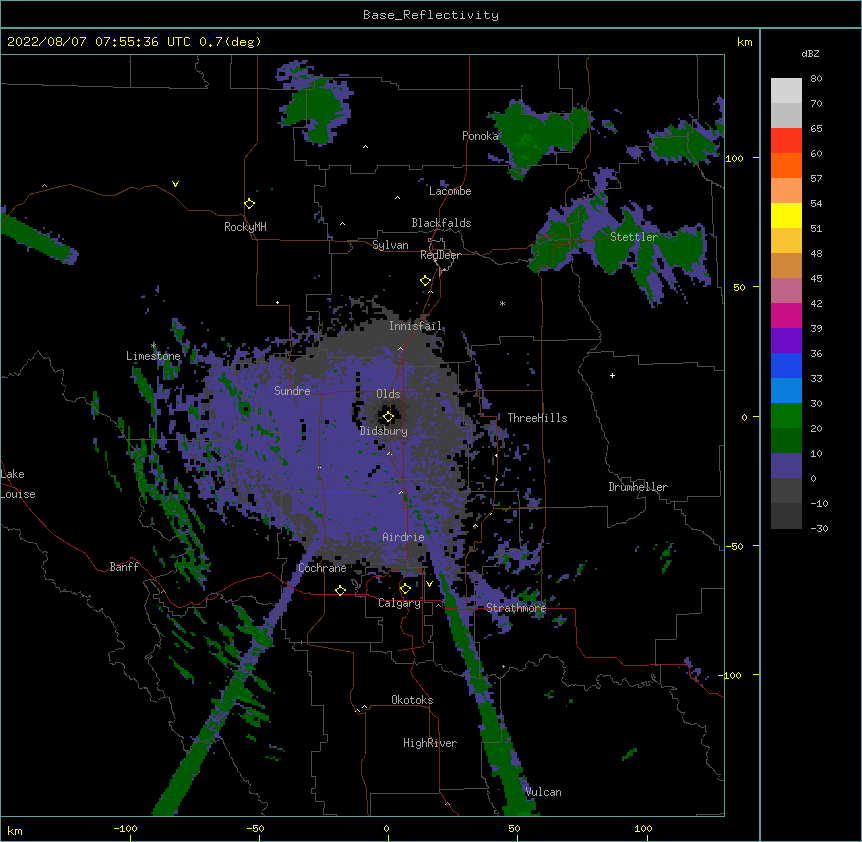Pick the orange 57-60 dBZ legend band

tap(786, 165)
